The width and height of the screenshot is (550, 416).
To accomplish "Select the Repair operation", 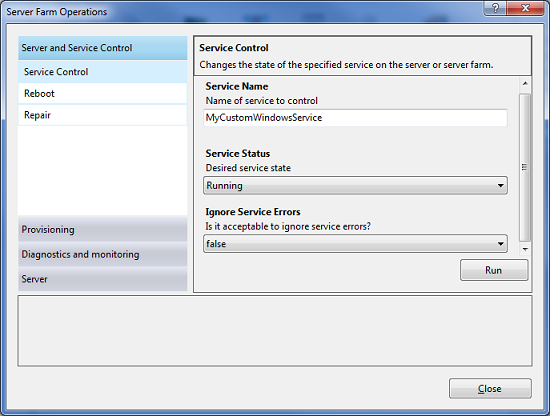I will point(102,115).
